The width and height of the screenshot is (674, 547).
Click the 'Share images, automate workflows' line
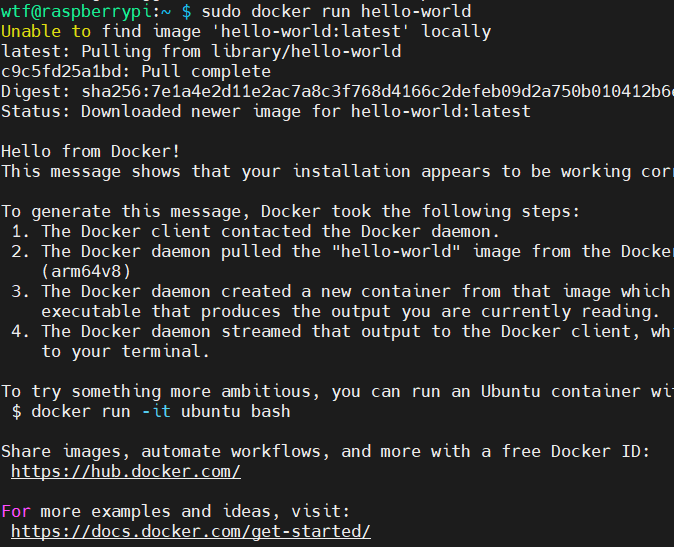coord(325,451)
